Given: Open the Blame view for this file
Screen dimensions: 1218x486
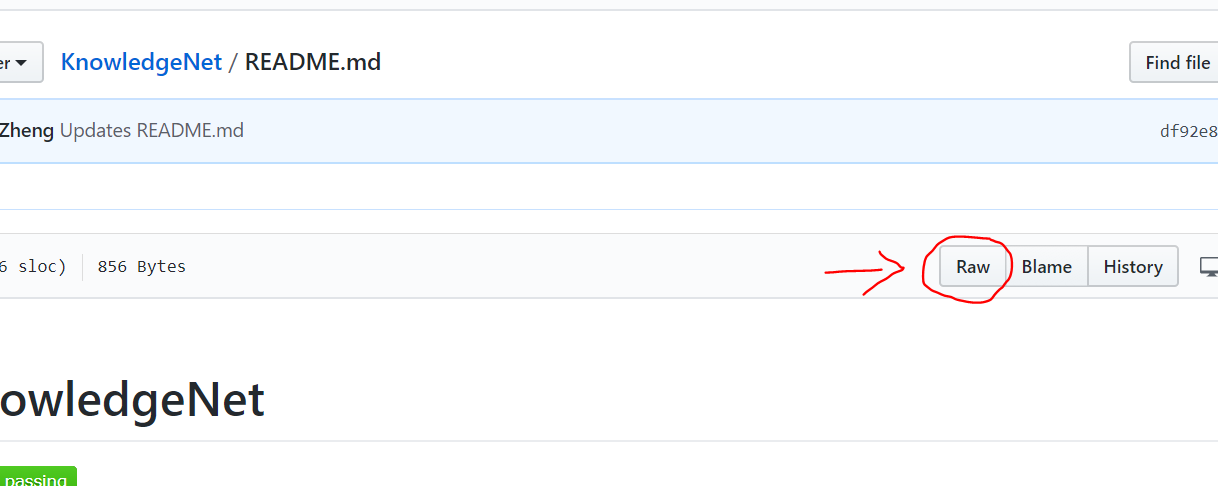Looking at the screenshot, I should [x=1046, y=267].
